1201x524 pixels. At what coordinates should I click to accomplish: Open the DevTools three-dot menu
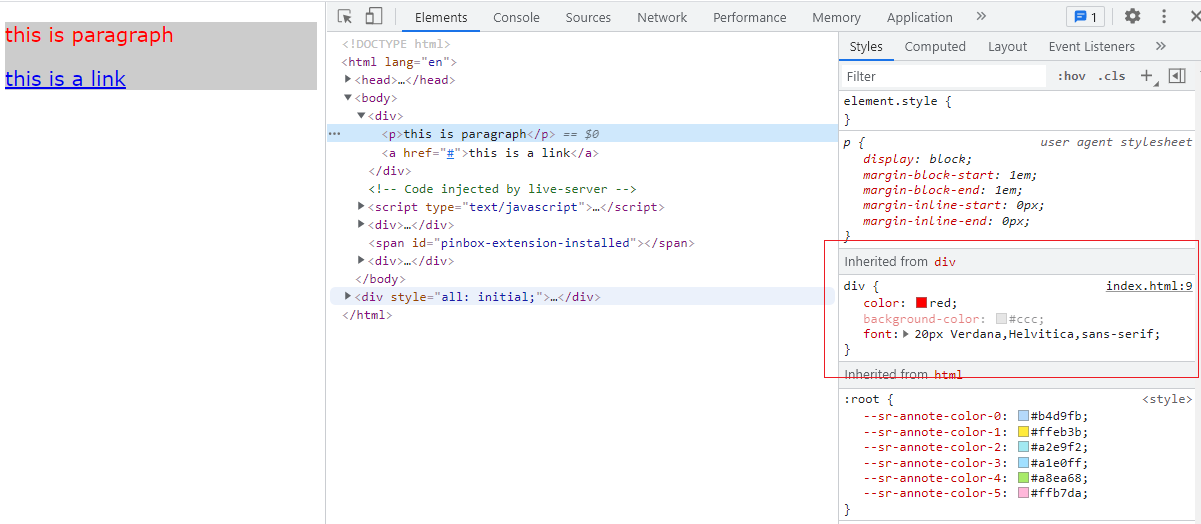point(1164,16)
